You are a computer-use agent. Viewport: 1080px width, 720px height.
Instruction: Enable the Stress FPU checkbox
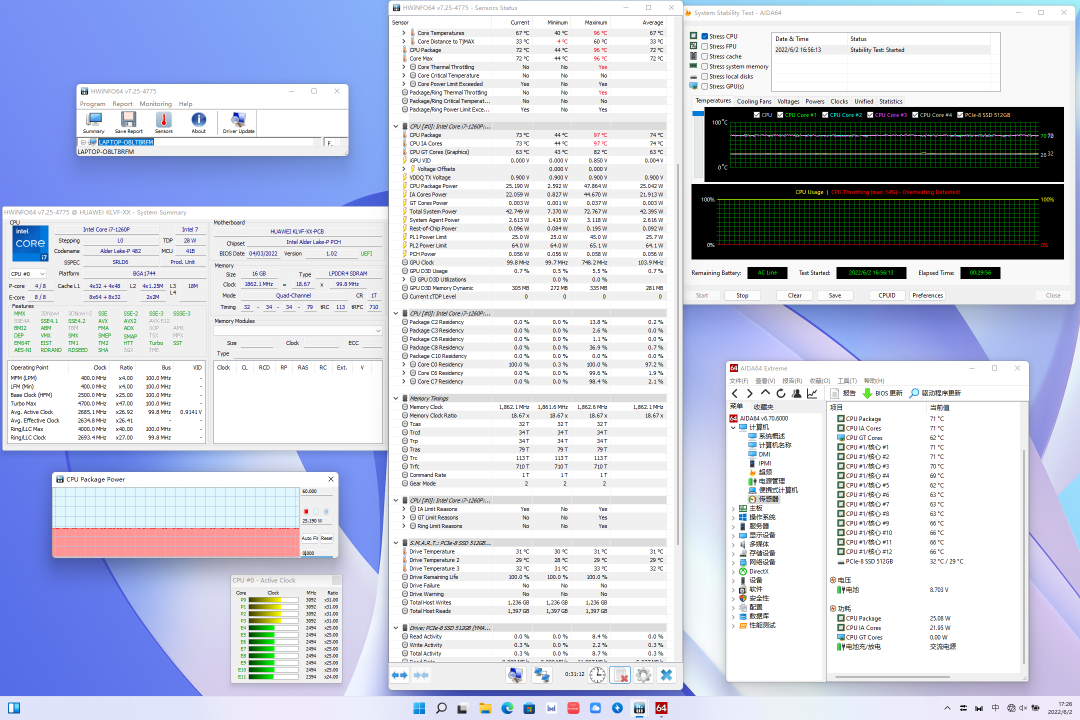tap(705, 46)
